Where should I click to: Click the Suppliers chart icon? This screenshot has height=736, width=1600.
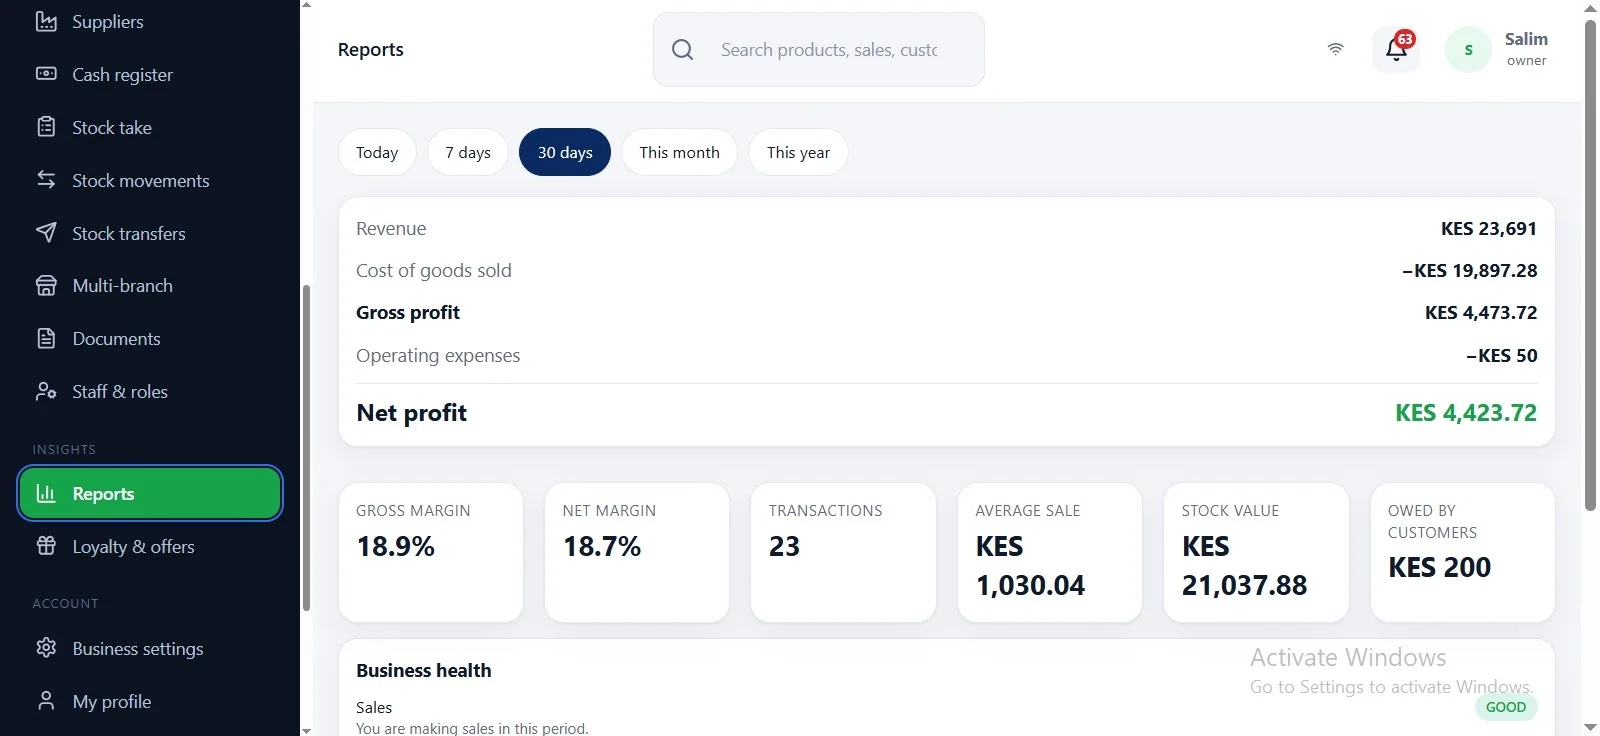point(46,21)
